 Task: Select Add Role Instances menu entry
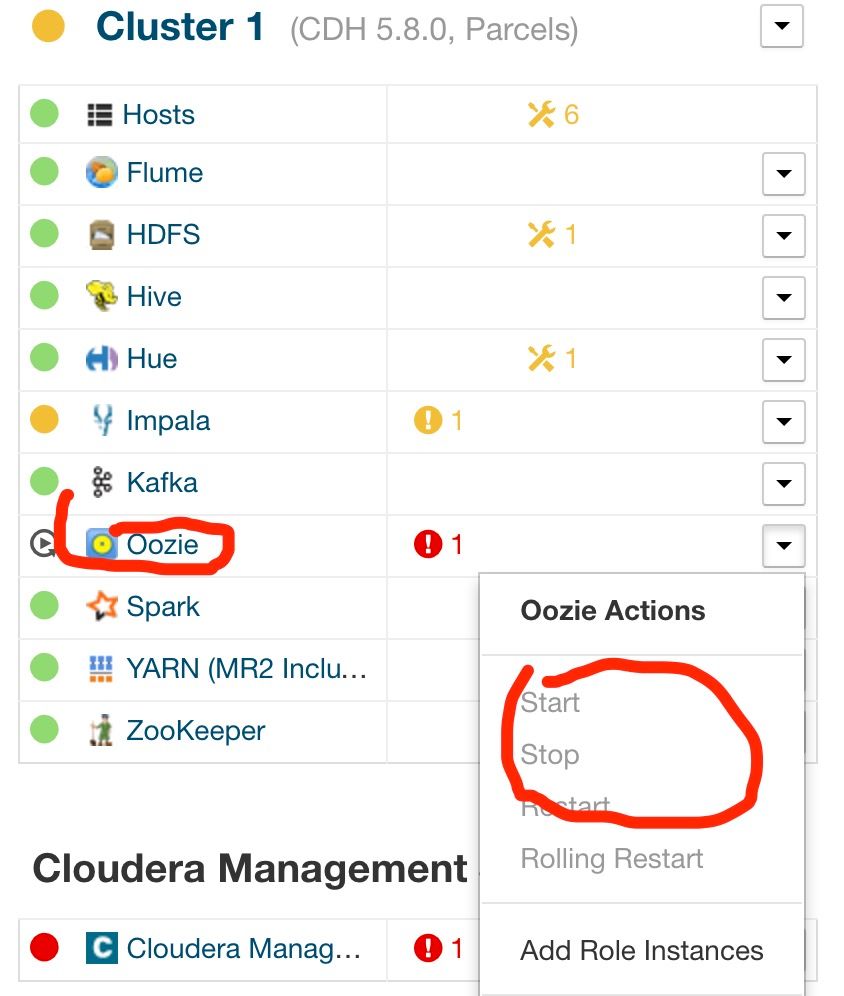tap(641, 950)
